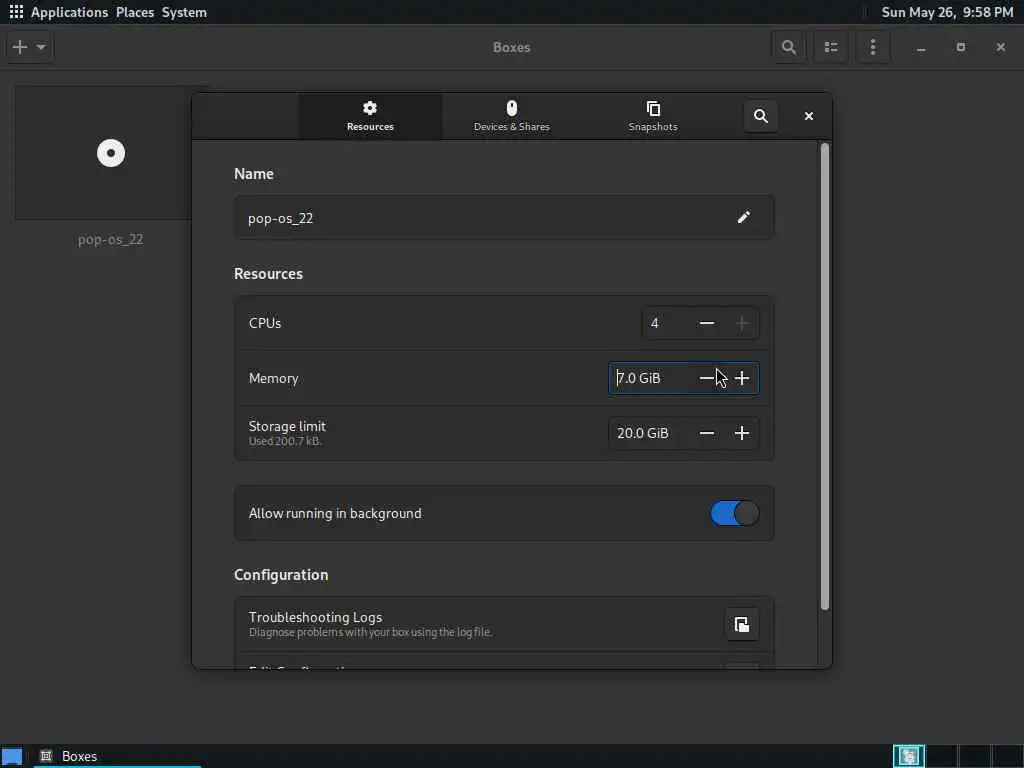Screen dimensions: 1024x768
Task: Click the clock showing Sun May 26
Action: [x=947, y=12]
